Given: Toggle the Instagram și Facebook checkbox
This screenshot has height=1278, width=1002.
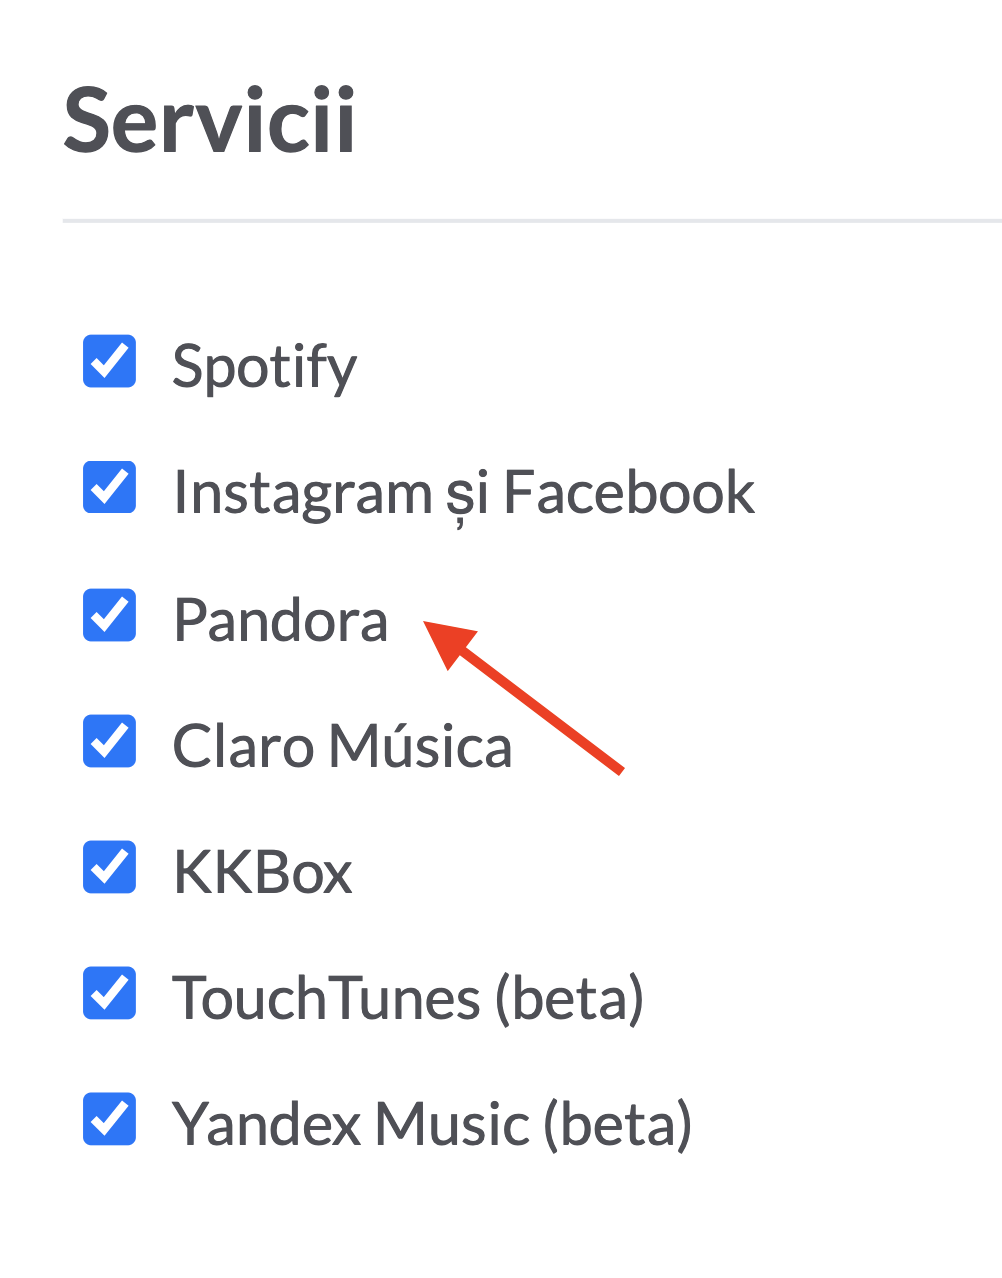Looking at the screenshot, I should [x=109, y=488].
